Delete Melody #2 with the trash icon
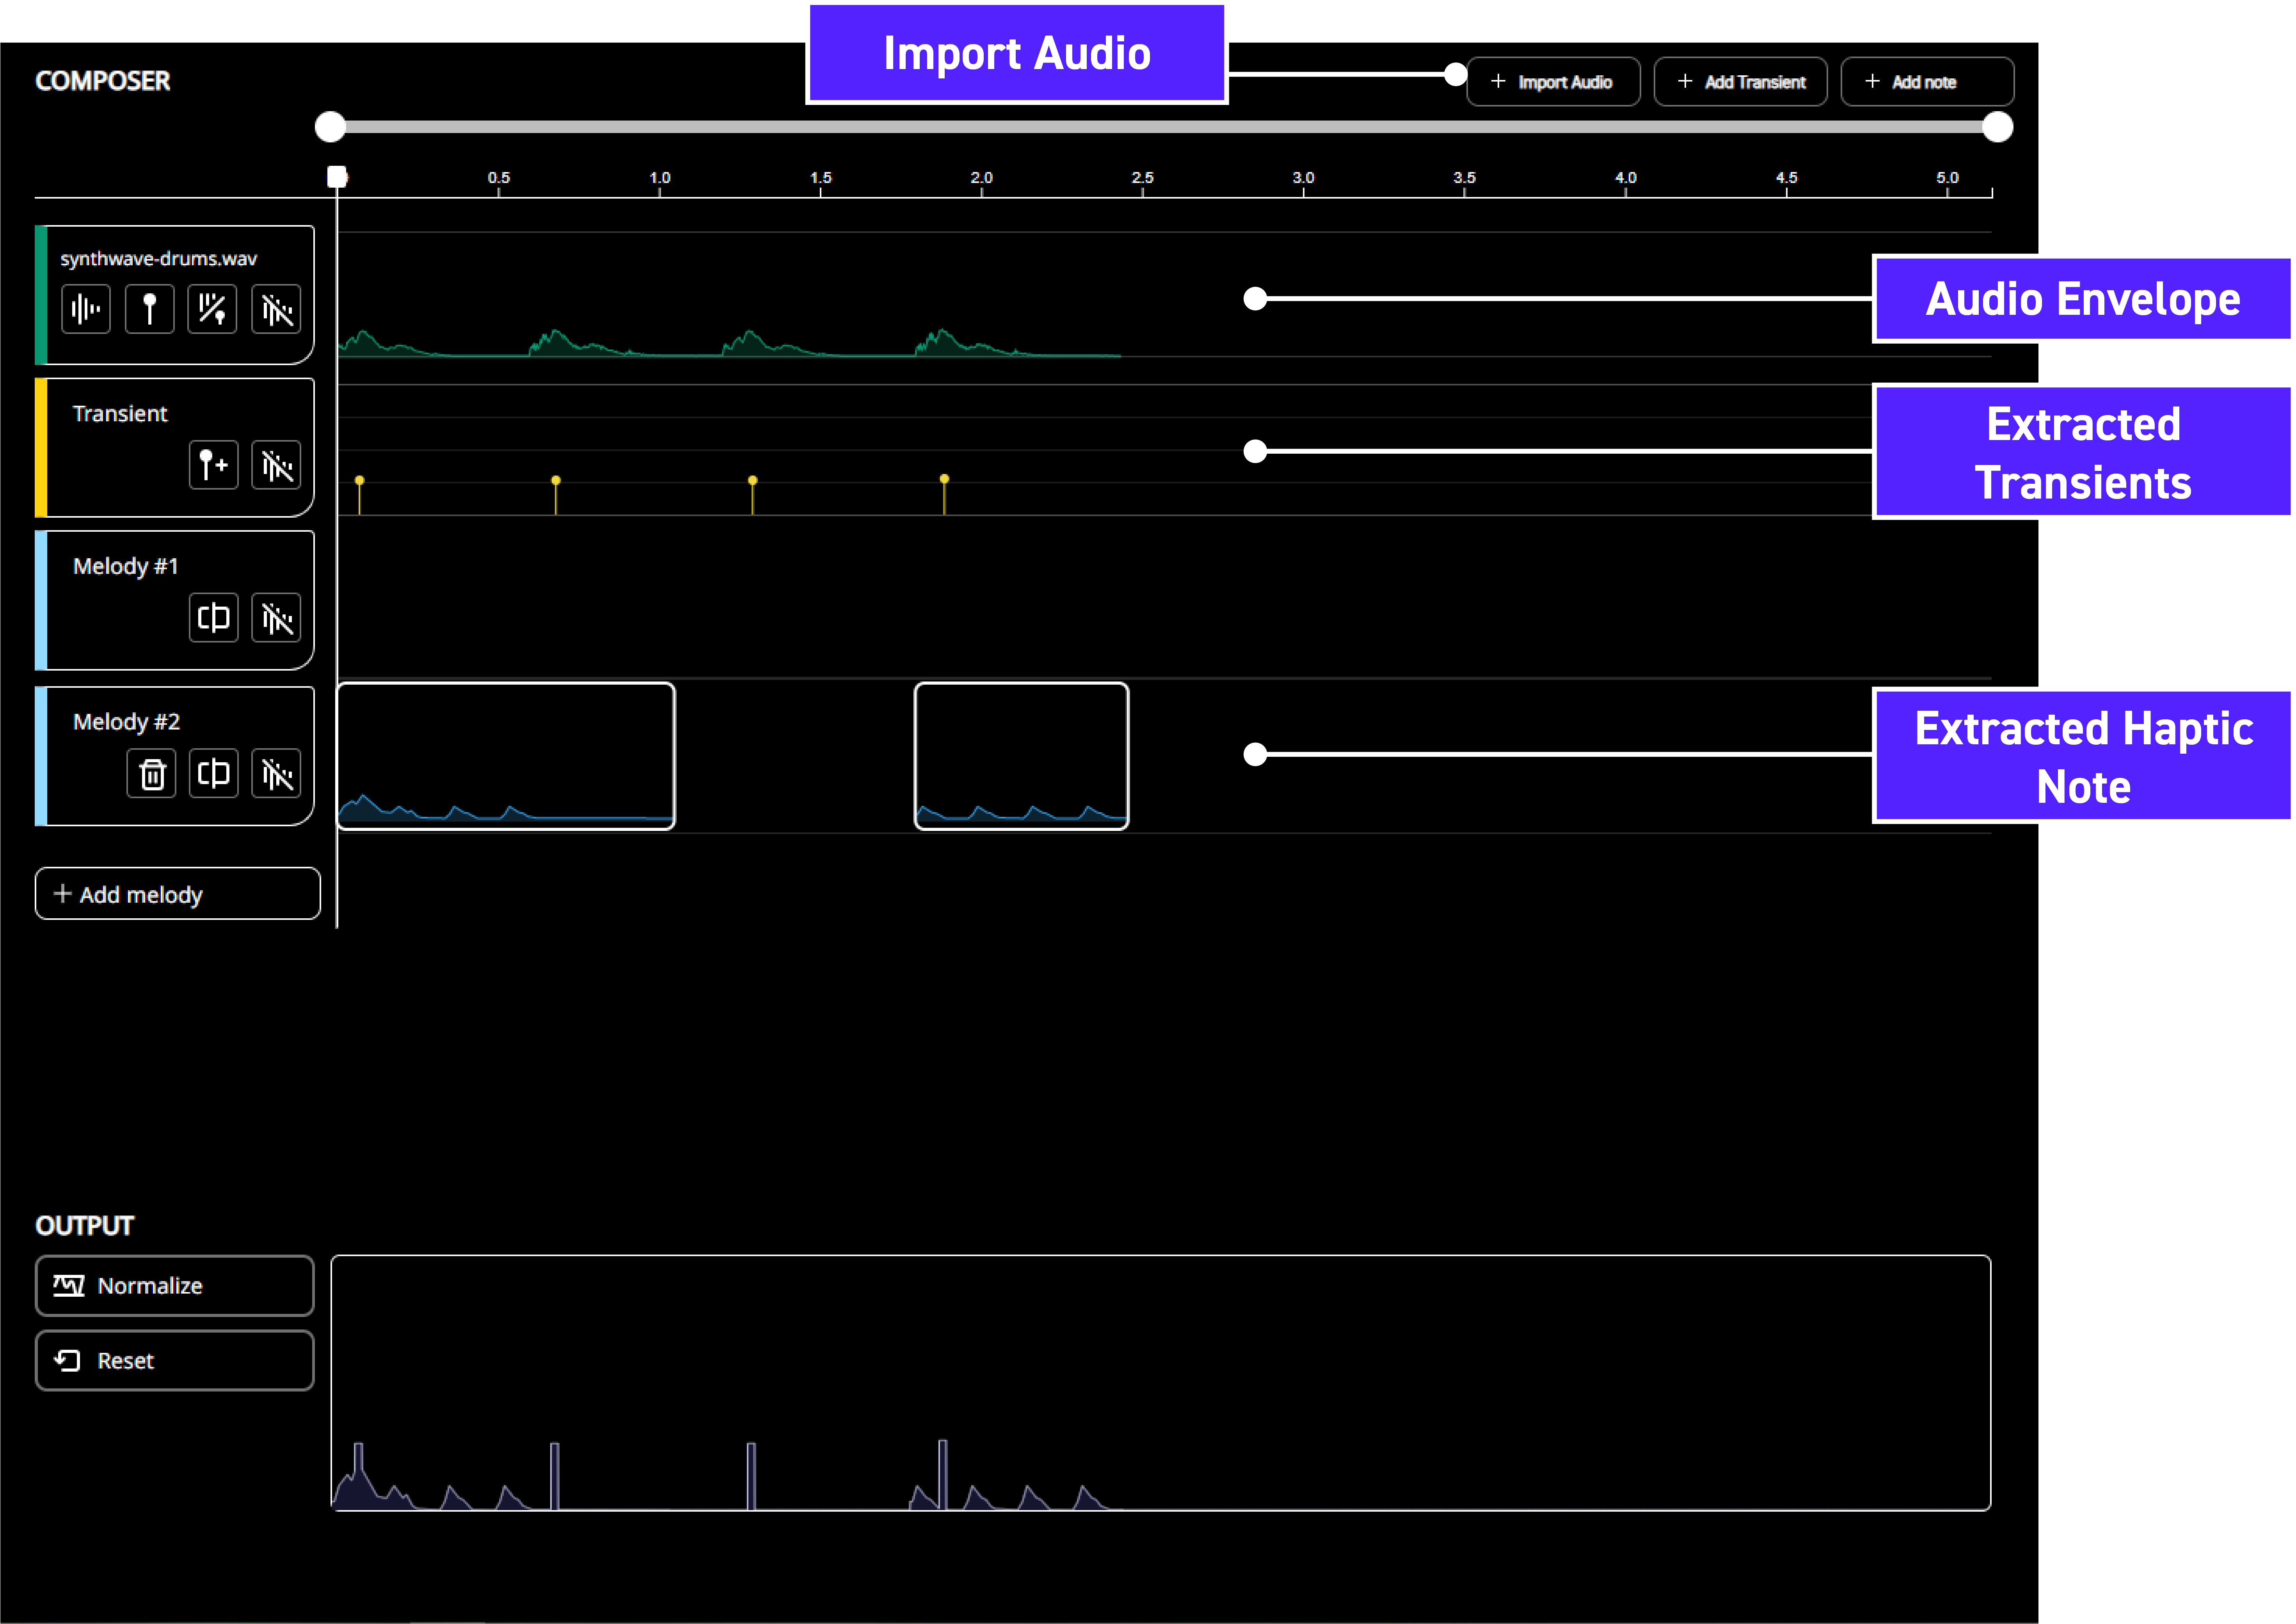This screenshot has height=1624, width=2296. (x=152, y=774)
